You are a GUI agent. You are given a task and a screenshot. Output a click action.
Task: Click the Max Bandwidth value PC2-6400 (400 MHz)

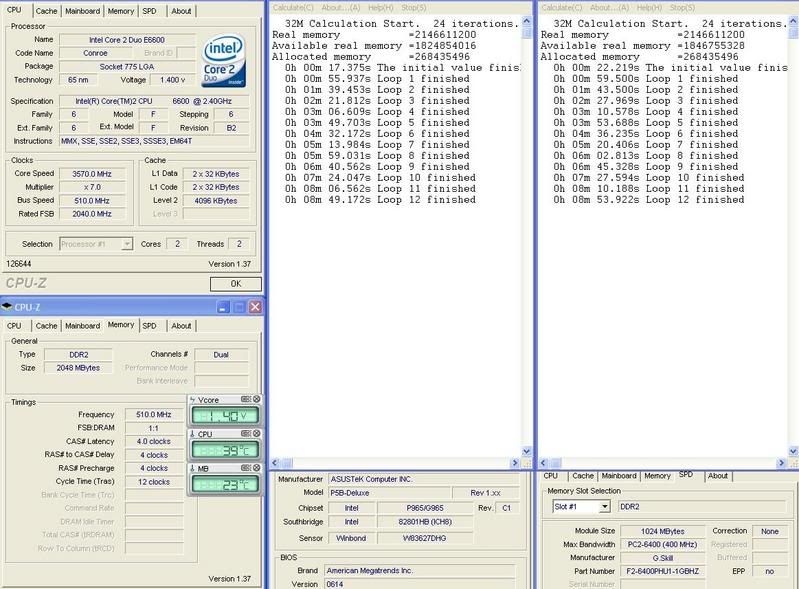[662, 544]
